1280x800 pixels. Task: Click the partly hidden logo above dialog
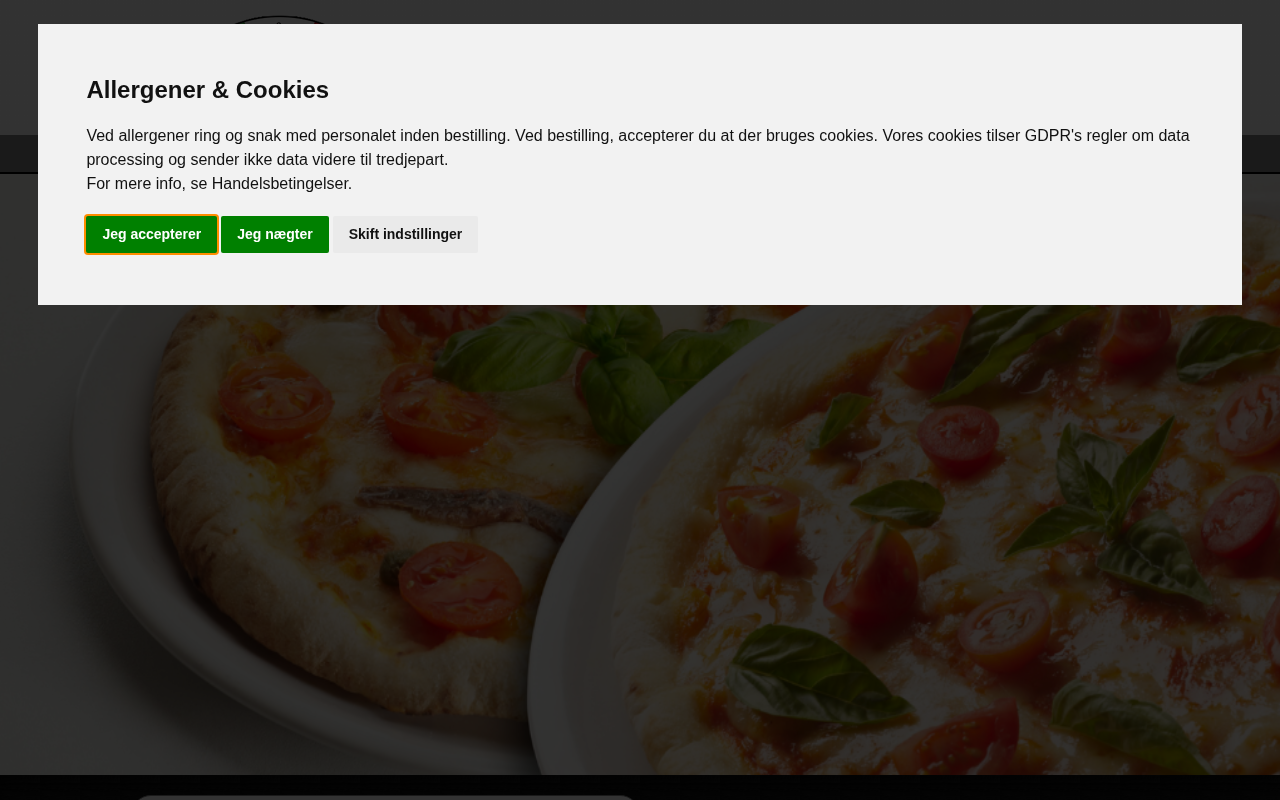tap(280, 19)
